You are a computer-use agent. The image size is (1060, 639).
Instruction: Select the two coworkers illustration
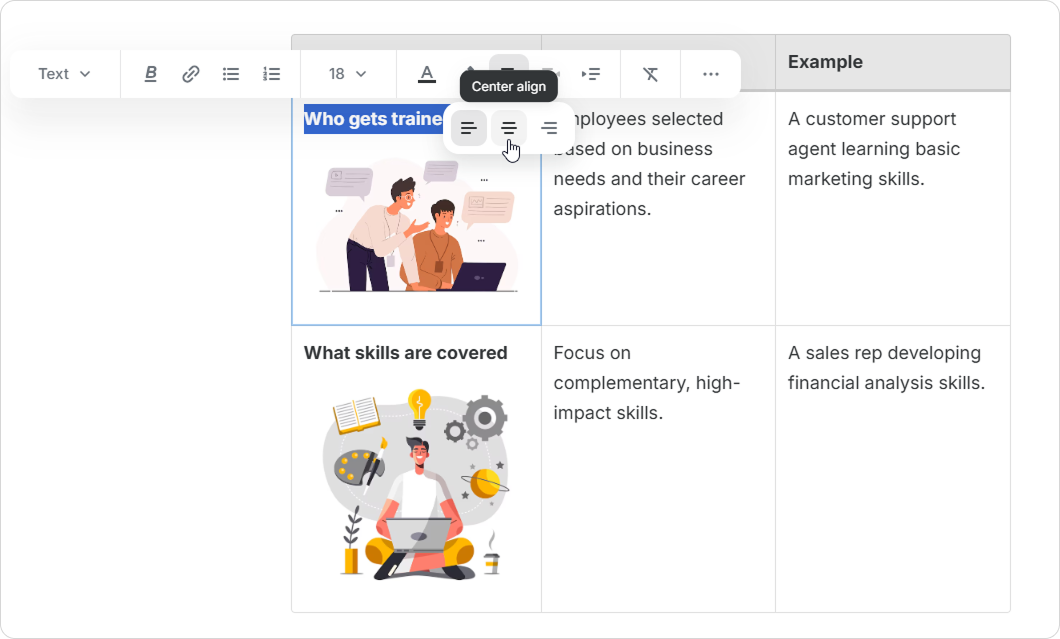(x=417, y=227)
